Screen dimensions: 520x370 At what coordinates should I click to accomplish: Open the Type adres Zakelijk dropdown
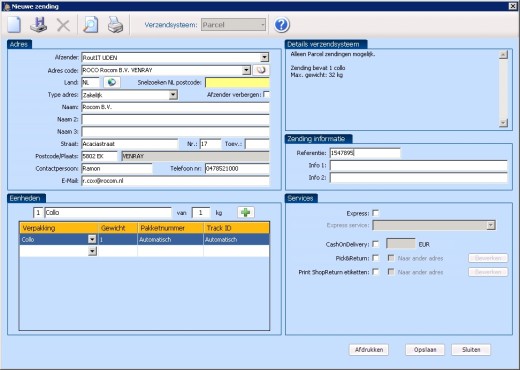(173, 95)
